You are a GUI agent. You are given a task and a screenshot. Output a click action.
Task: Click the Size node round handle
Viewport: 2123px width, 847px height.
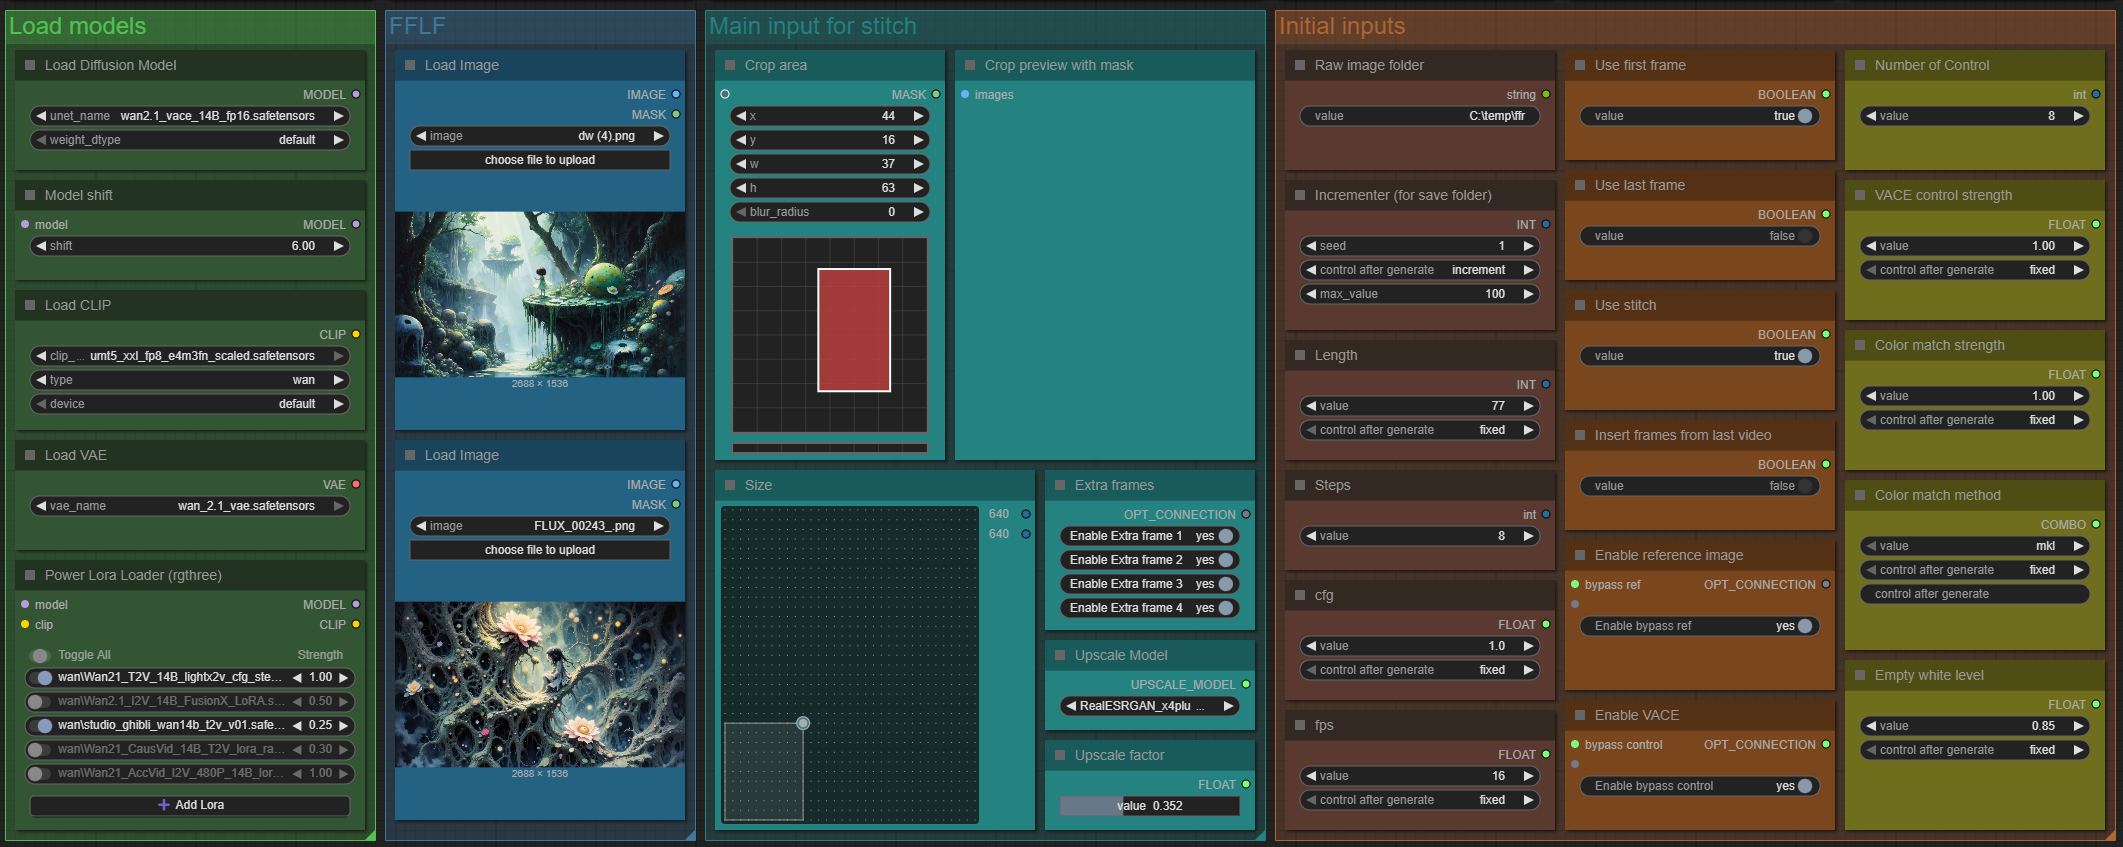pyautogui.click(x=803, y=723)
